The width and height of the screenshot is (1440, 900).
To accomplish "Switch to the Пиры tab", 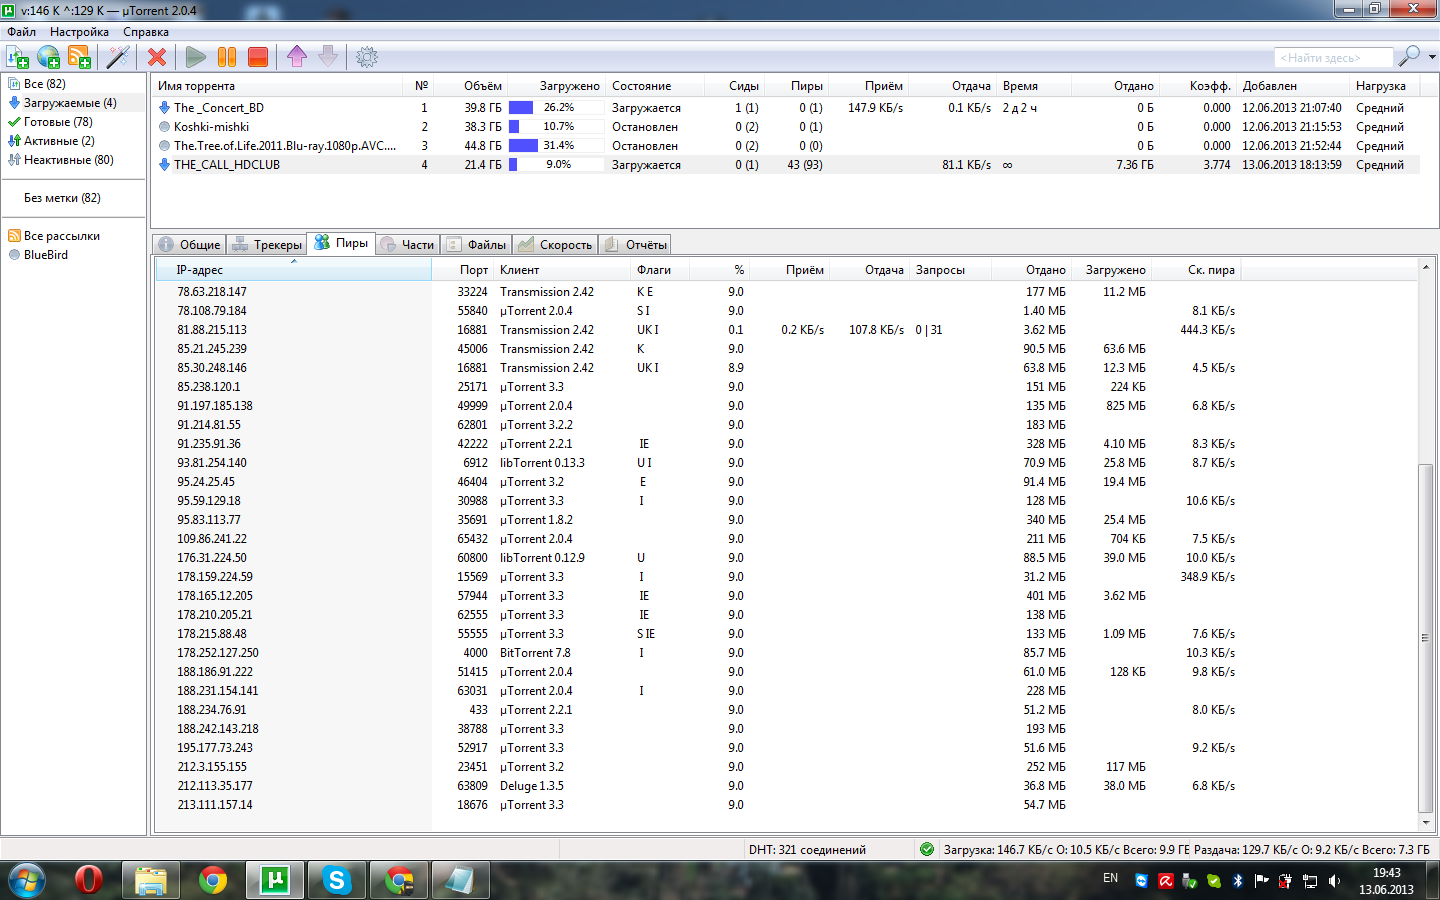I will 341,243.
